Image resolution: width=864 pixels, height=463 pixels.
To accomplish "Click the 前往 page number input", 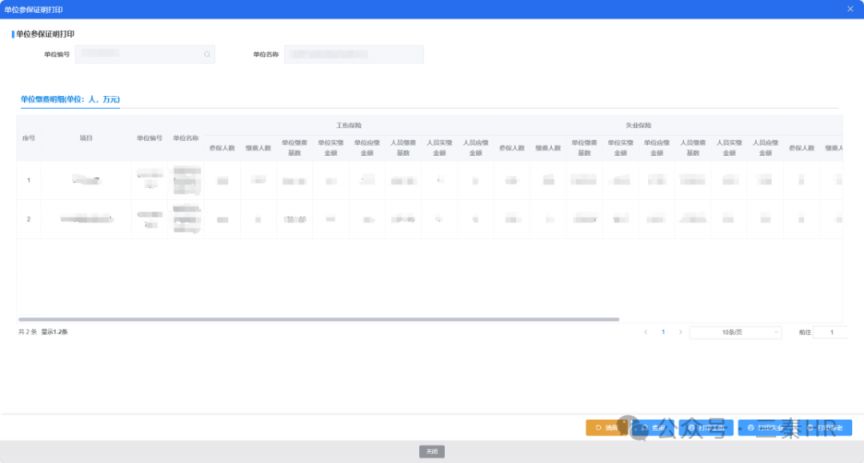I will tap(830, 332).
